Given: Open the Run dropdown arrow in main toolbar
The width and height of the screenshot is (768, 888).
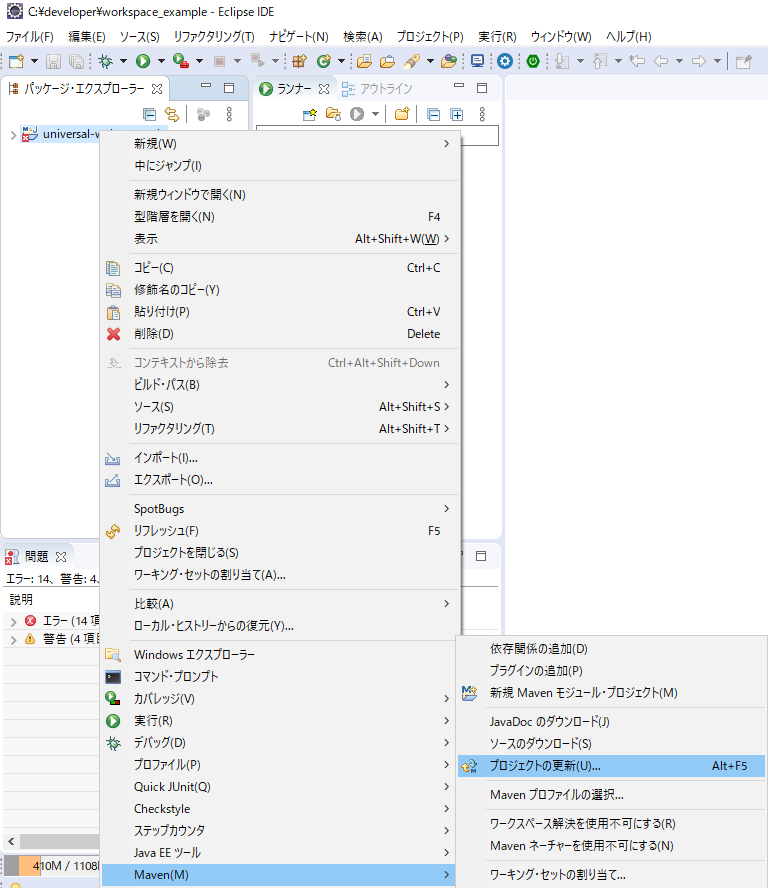Looking at the screenshot, I should tap(161, 61).
